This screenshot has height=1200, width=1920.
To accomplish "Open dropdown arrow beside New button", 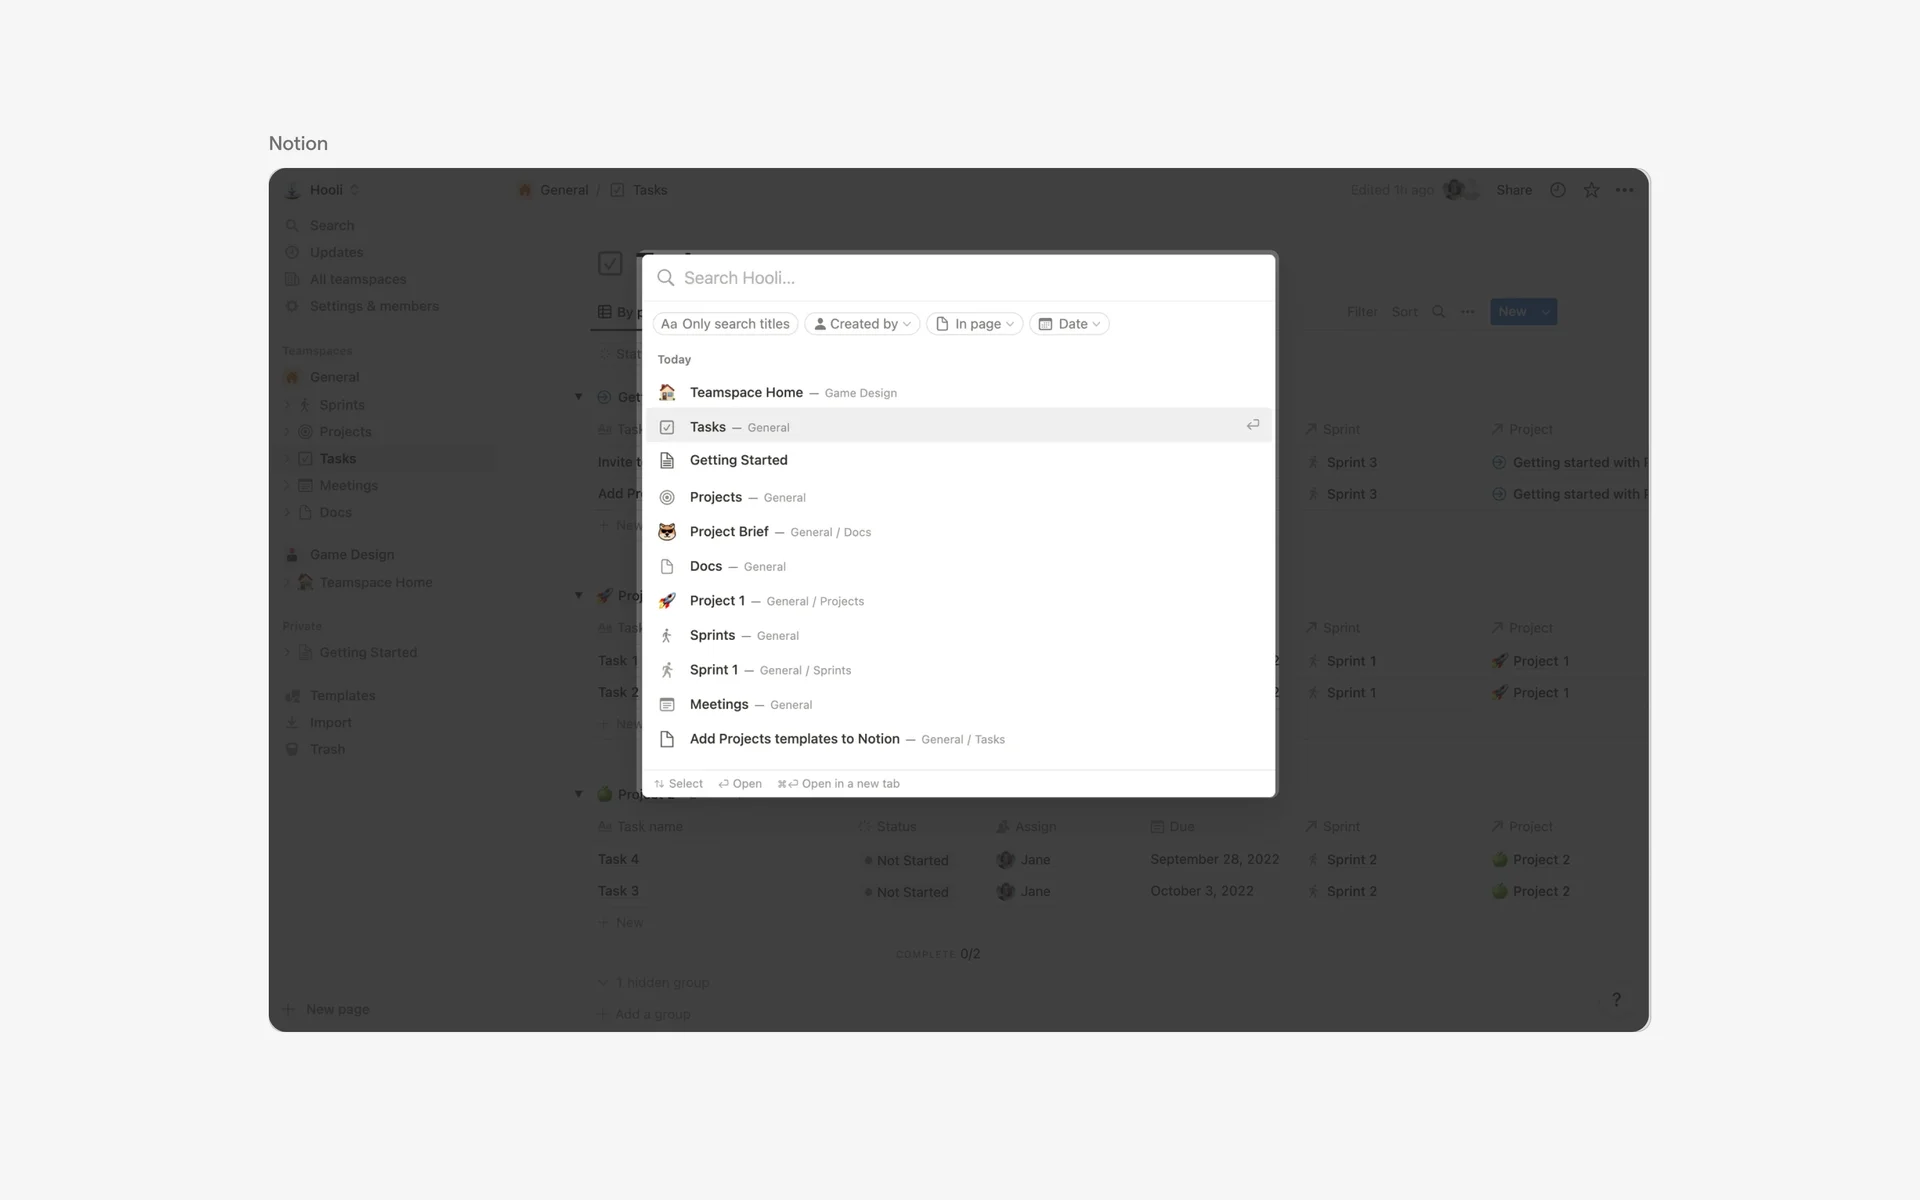I will (x=1546, y=312).
